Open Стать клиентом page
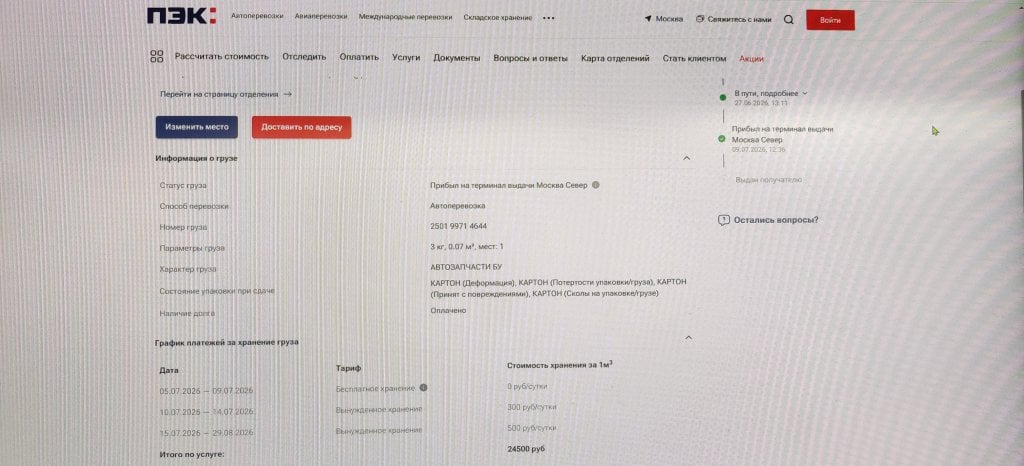1024x466 pixels. 694,59
